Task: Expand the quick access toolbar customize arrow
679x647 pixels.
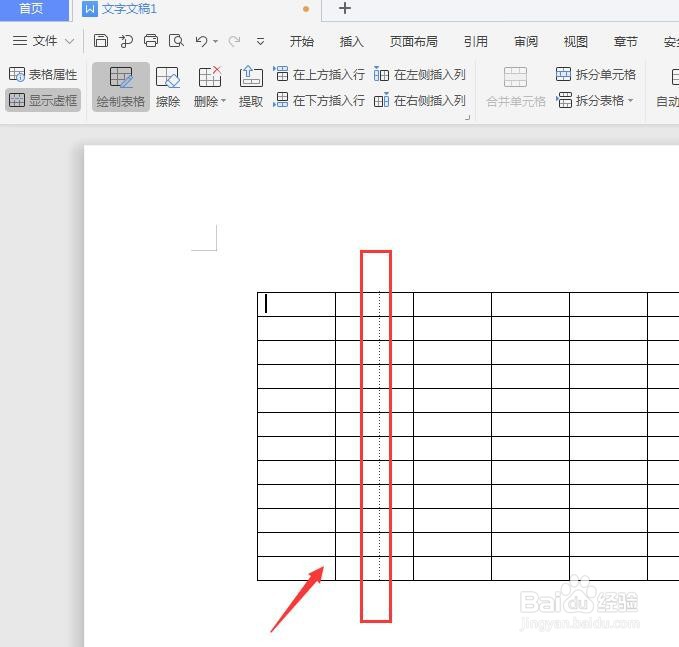Action: (x=260, y=42)
